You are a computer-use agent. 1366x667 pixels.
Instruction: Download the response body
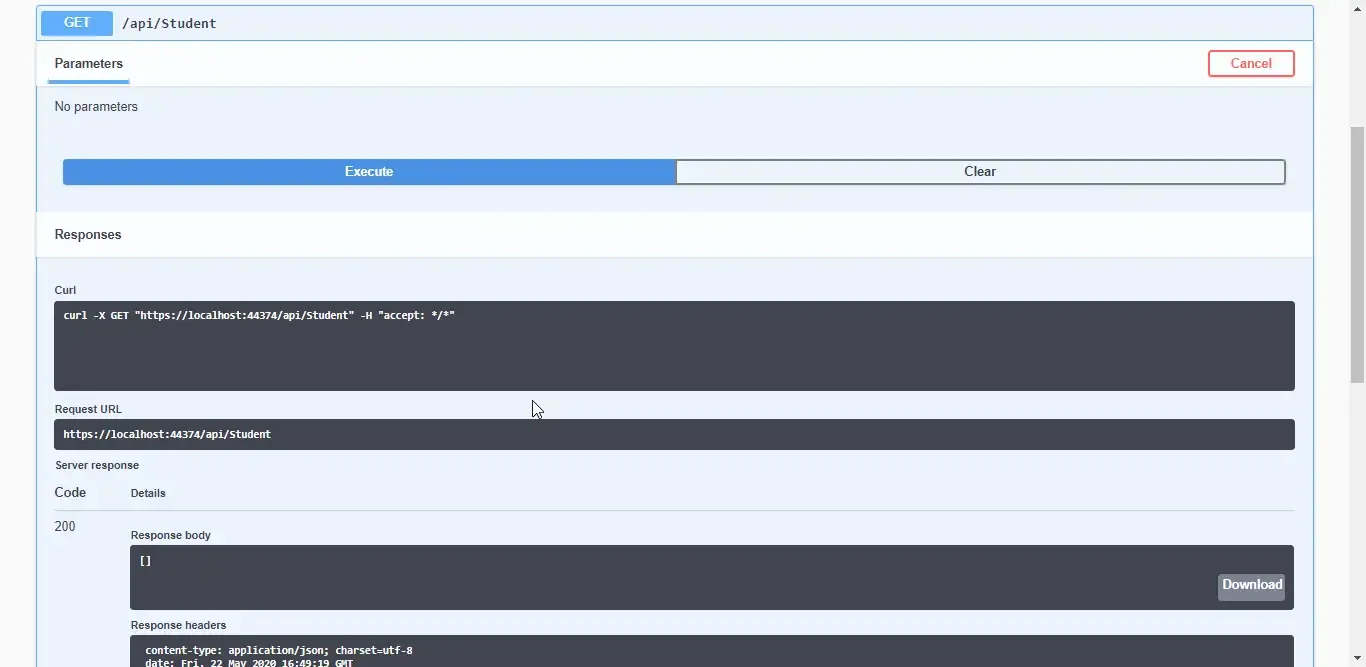[1251, 585]
